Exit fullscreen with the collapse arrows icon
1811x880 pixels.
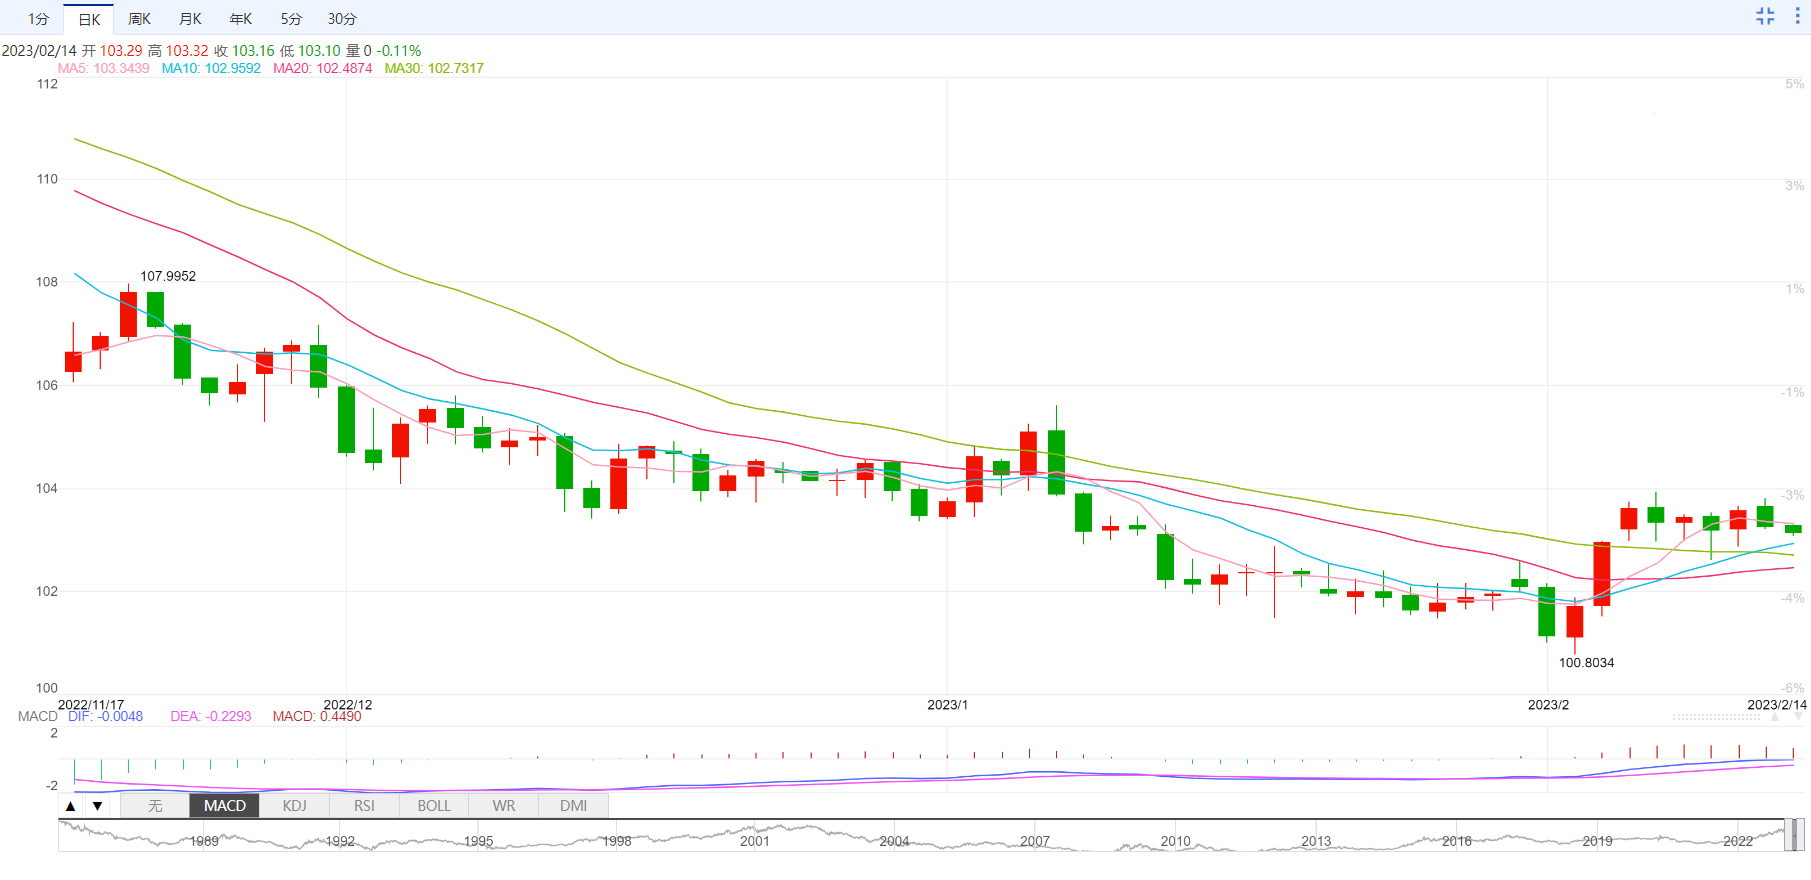tap(1765, 16)
